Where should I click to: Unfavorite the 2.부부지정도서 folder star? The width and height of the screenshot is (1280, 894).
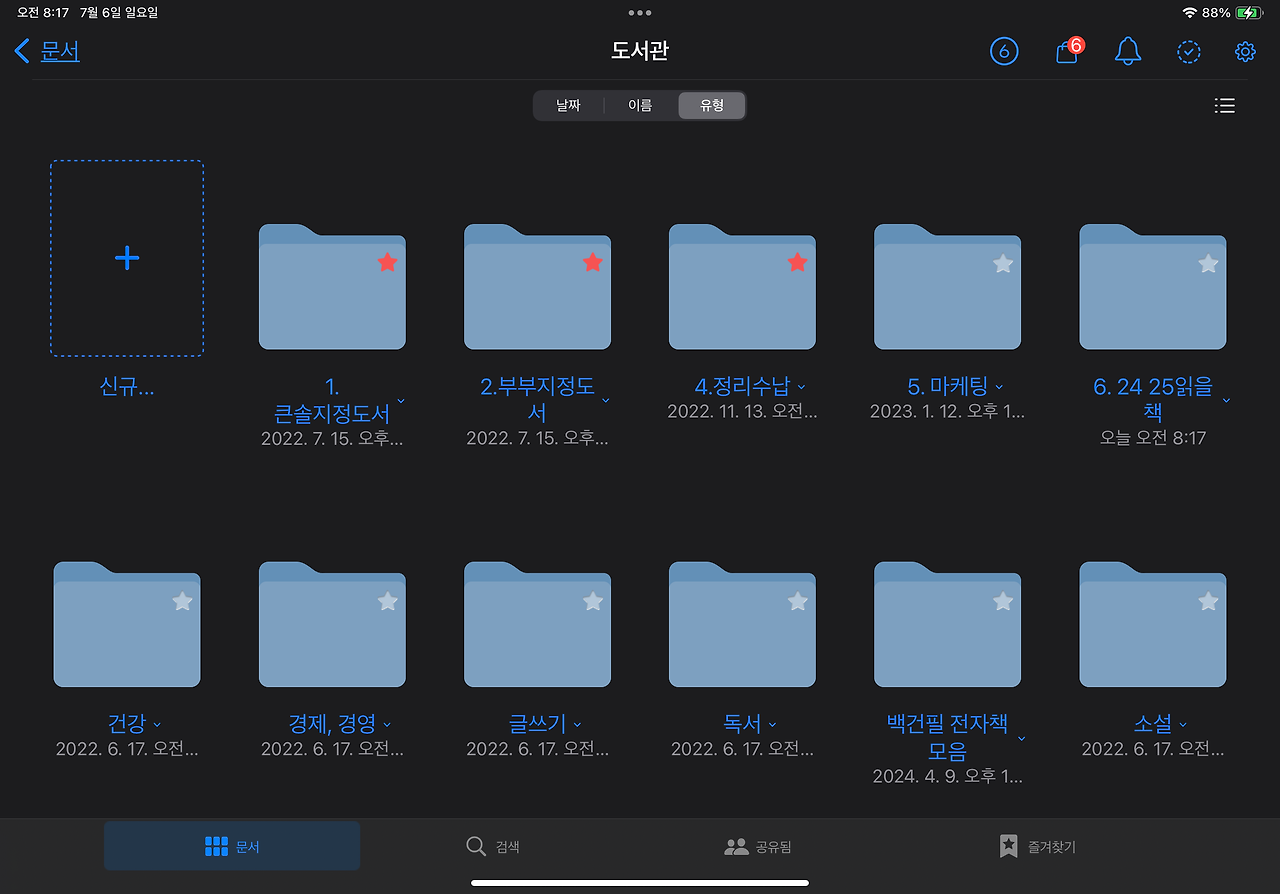(x=592, y=262)
